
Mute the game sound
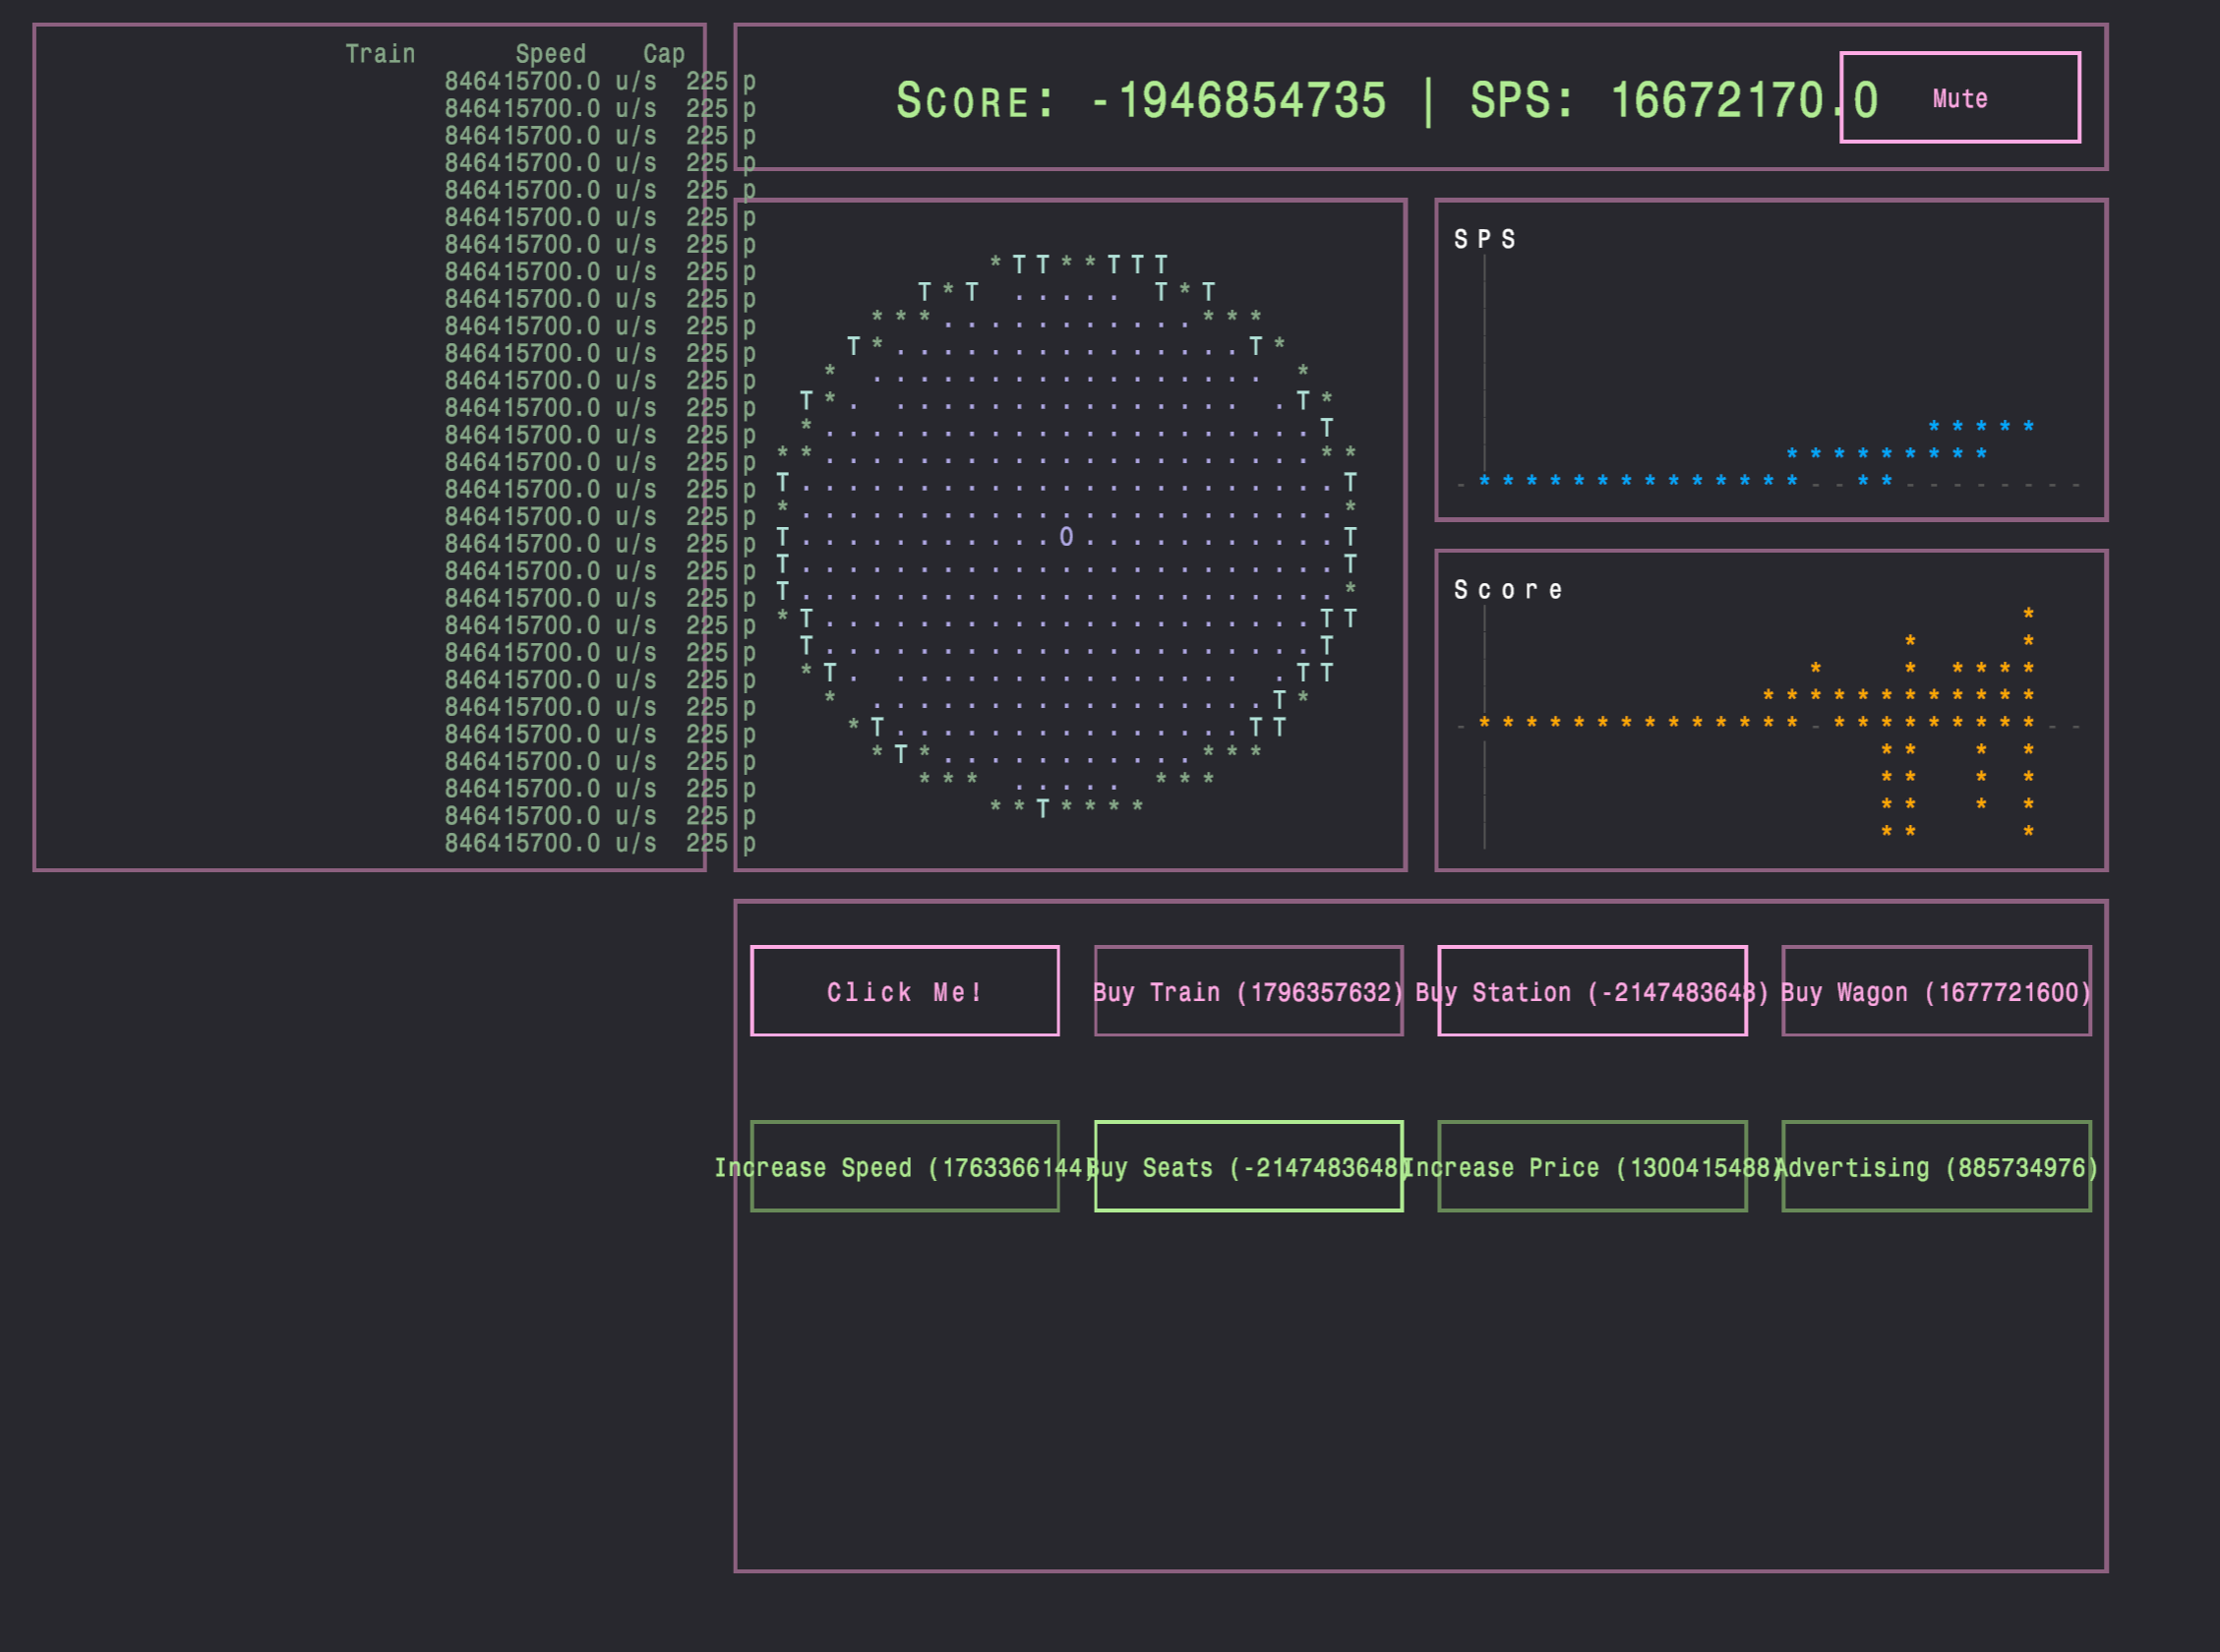1959,98
